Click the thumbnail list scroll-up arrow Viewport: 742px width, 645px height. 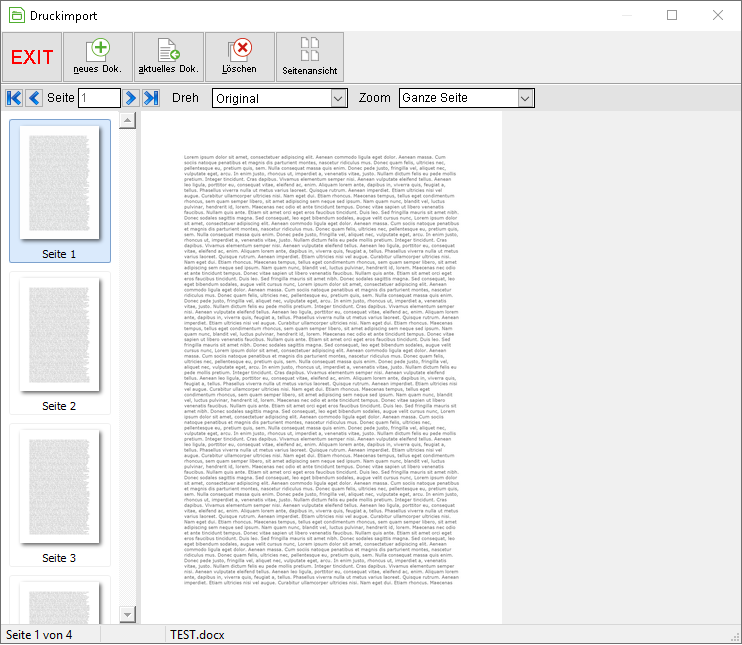127,121
